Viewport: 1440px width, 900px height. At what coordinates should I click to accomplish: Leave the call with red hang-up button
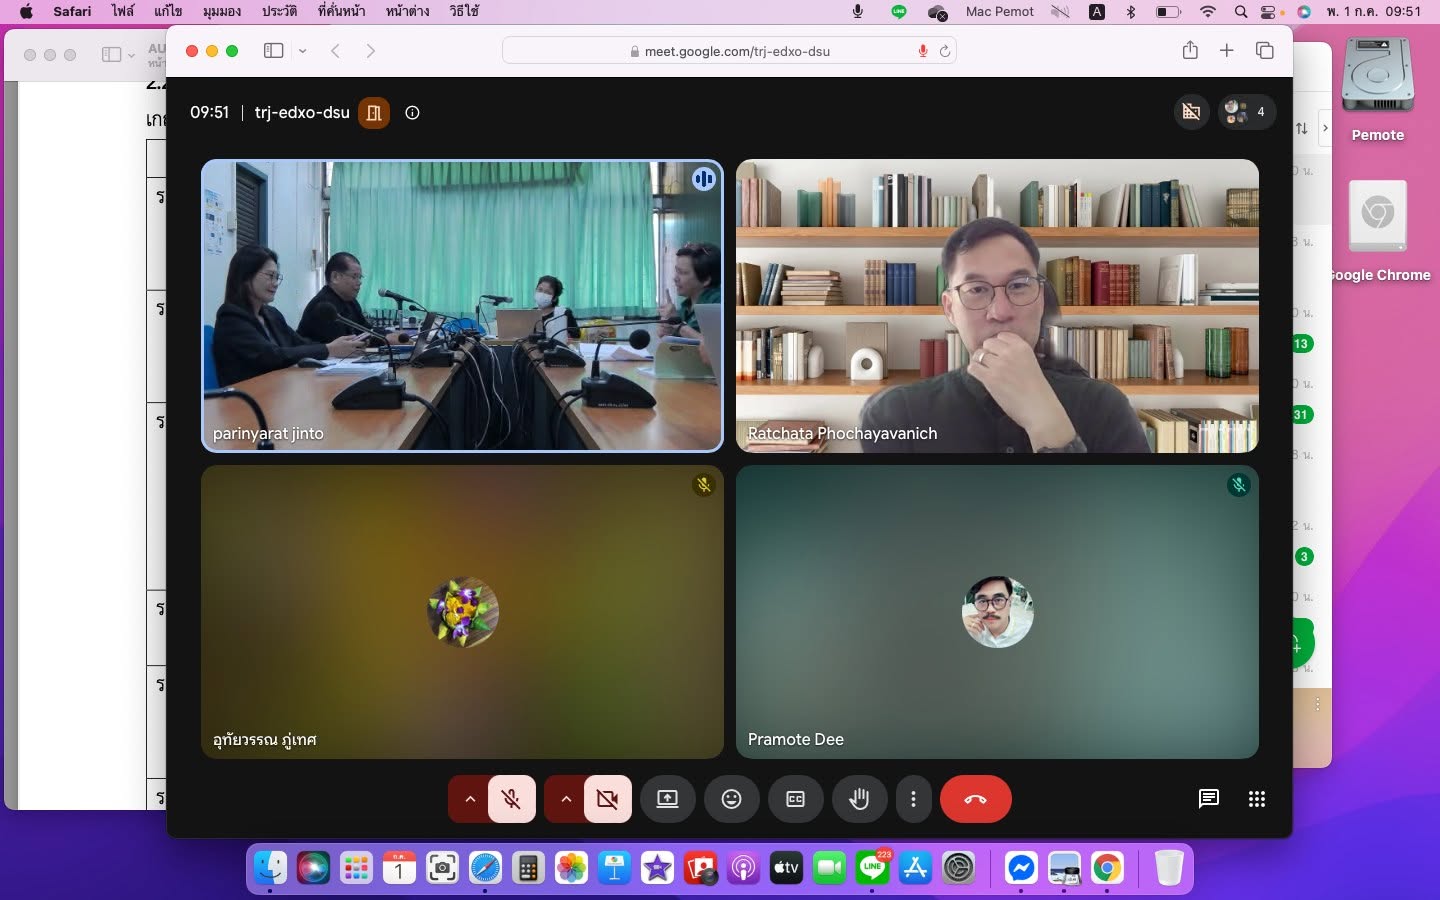pos(975,799)
